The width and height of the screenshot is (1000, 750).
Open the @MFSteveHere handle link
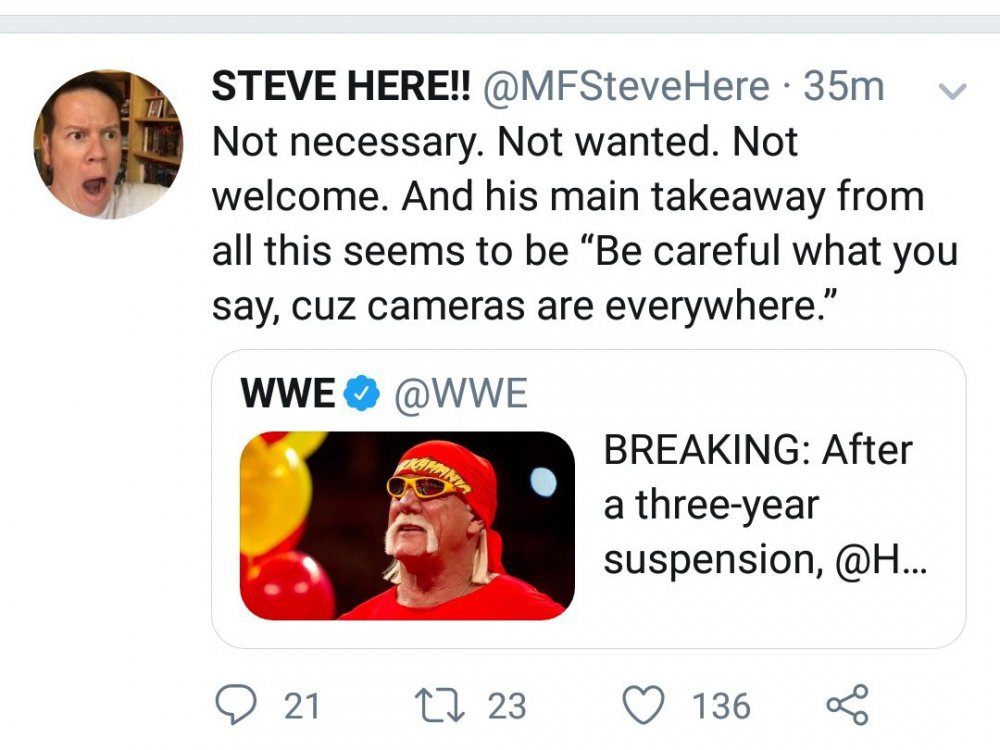[626, 87]
